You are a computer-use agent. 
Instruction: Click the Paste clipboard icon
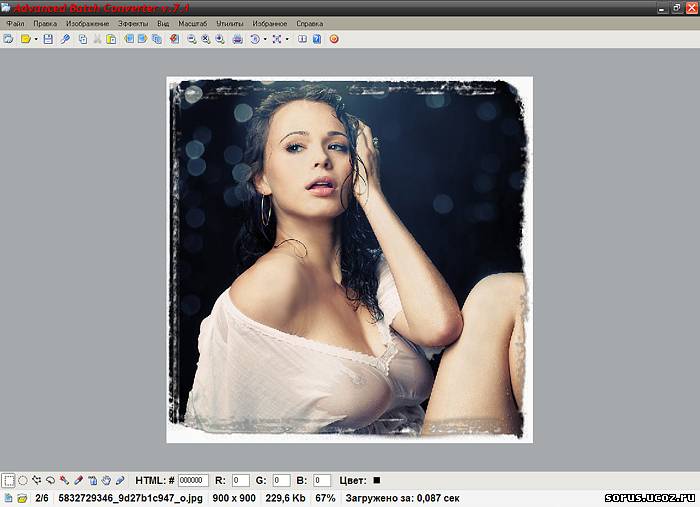(x=111, y=39)
